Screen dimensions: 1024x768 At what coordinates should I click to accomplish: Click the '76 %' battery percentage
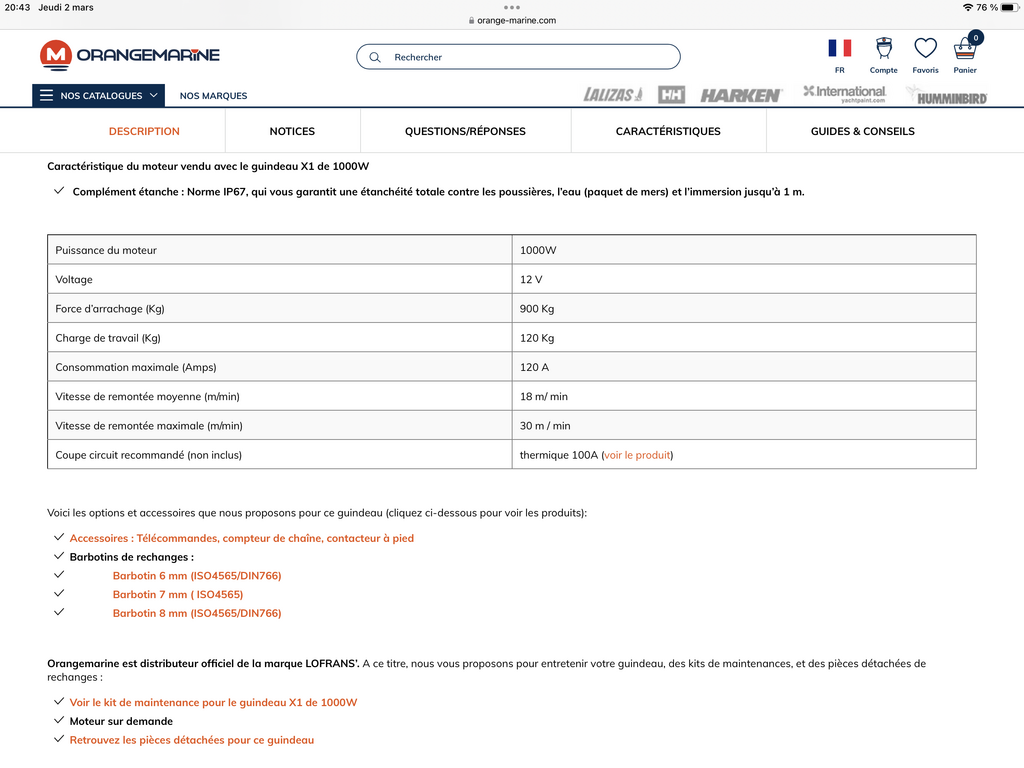987,7
